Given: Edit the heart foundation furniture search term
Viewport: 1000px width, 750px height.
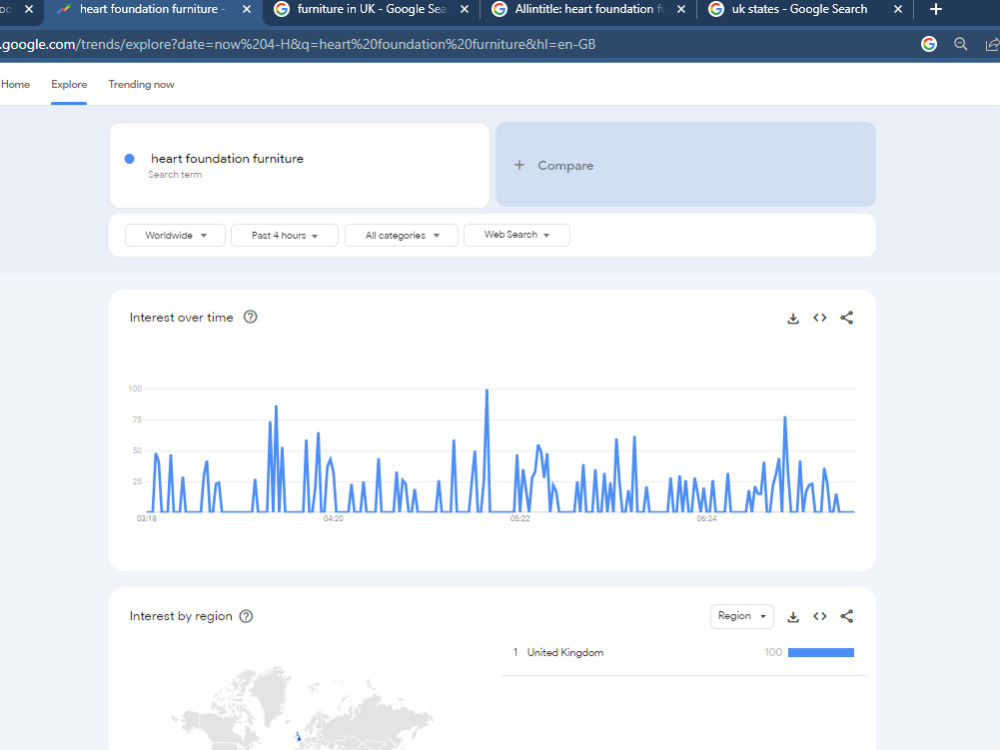Looking at the screenshot, I should [x=227, y=158].
